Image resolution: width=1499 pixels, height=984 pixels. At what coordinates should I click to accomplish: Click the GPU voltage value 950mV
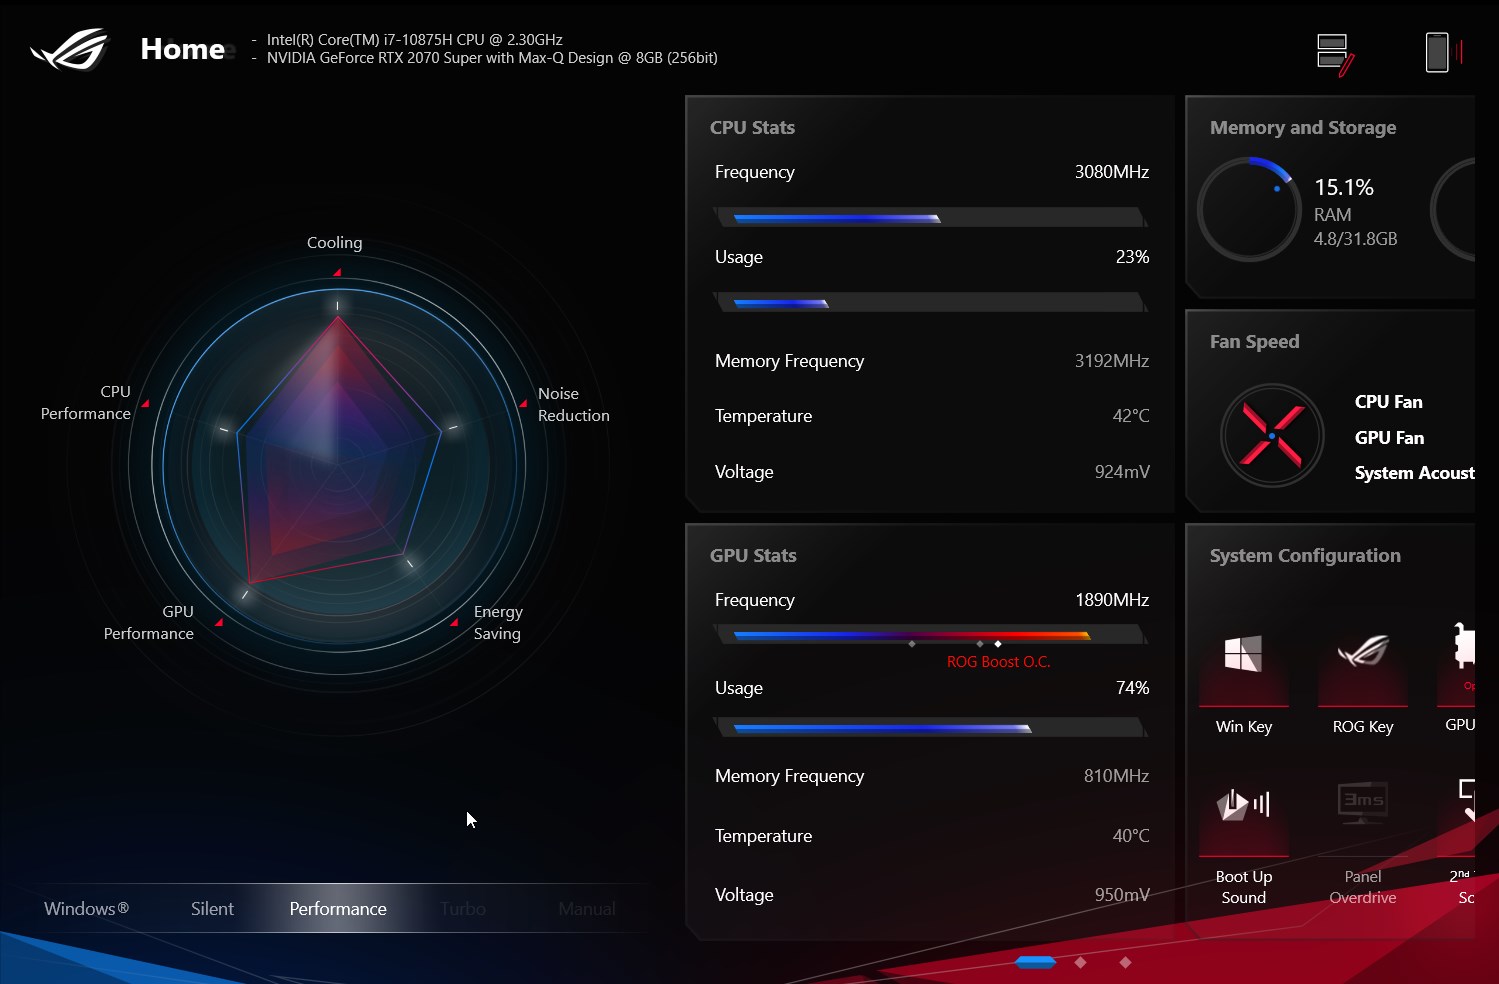pos(1122,895)
